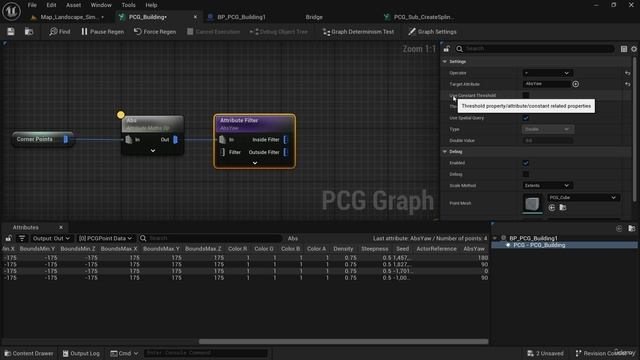Select PCG - PCG_Building tree row
640x360 pixels.
point(564,245)
